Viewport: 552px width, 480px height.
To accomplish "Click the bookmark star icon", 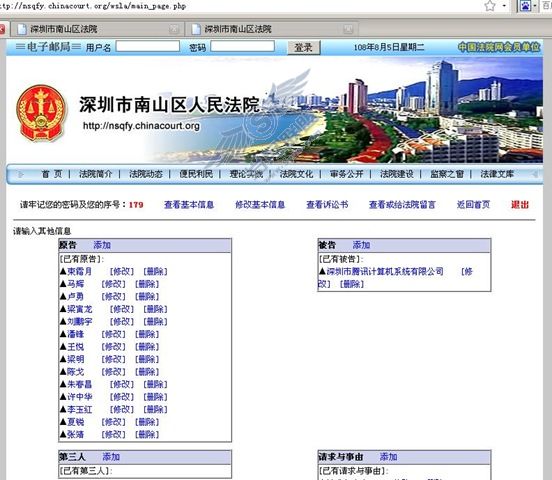I will pyautogui.click(x=490, y=6).
